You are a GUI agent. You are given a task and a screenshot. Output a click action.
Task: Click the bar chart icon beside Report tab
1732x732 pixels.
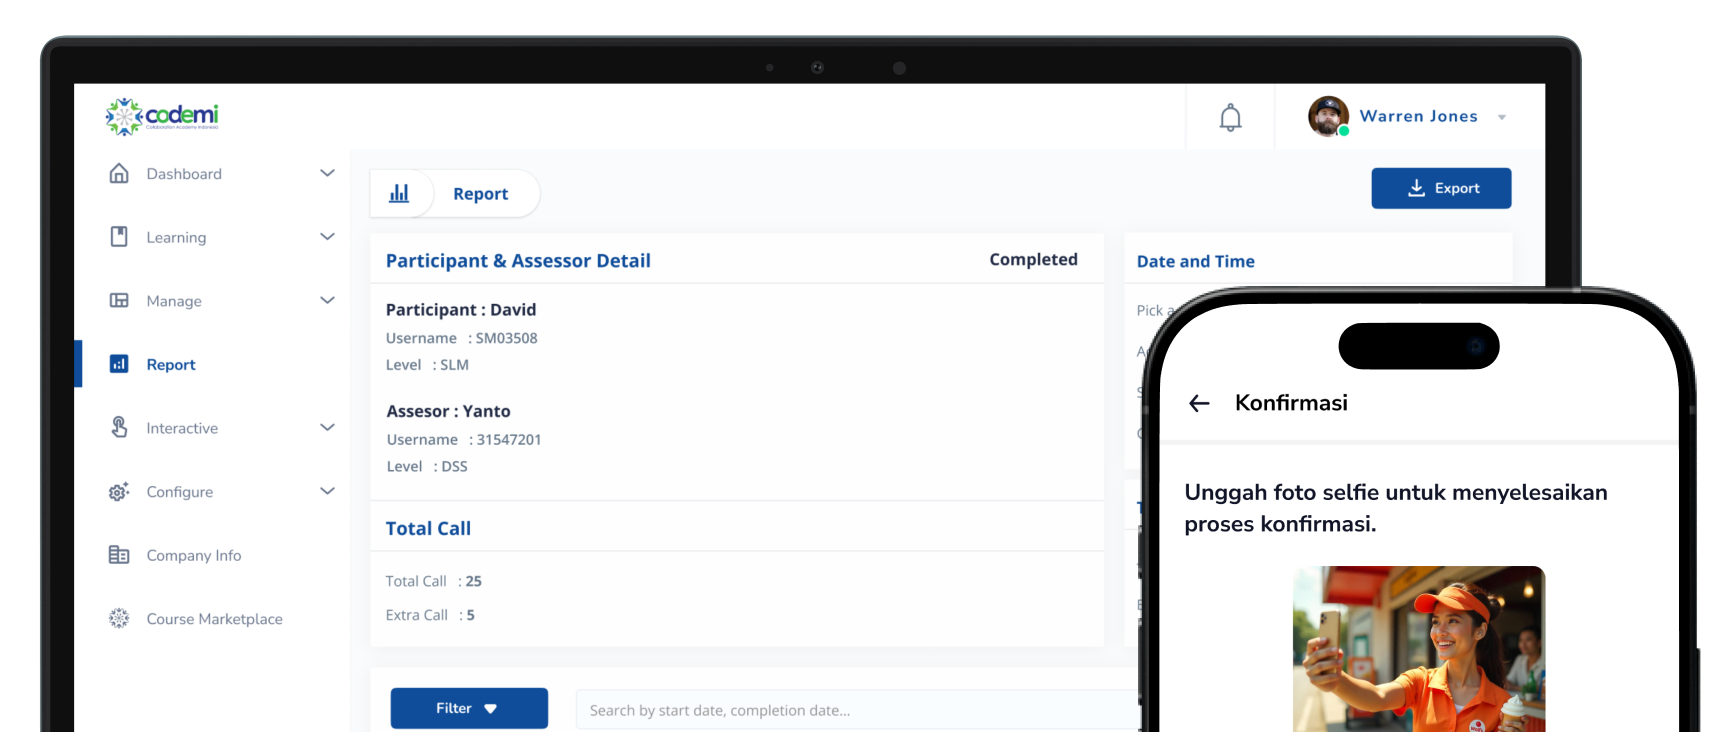pos(399,193)
